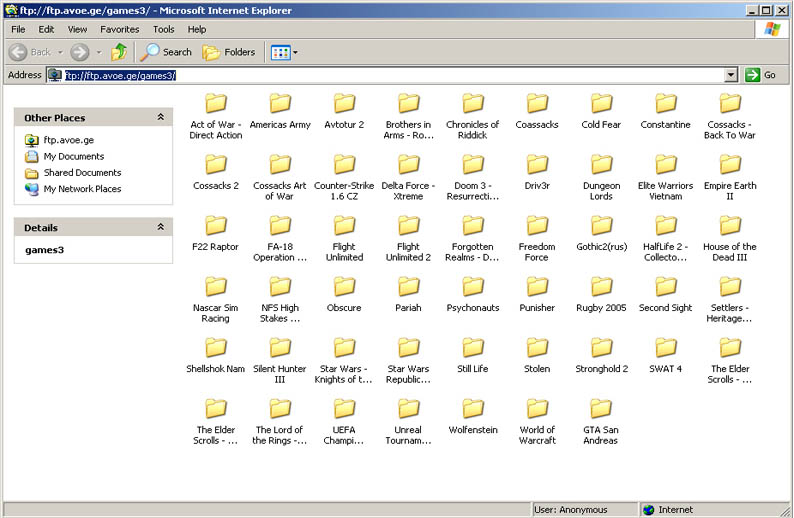Click the Internet zone status indicator
Image resolution: width=794 pixels, height=518 pixels.
(x=668, y=510)
